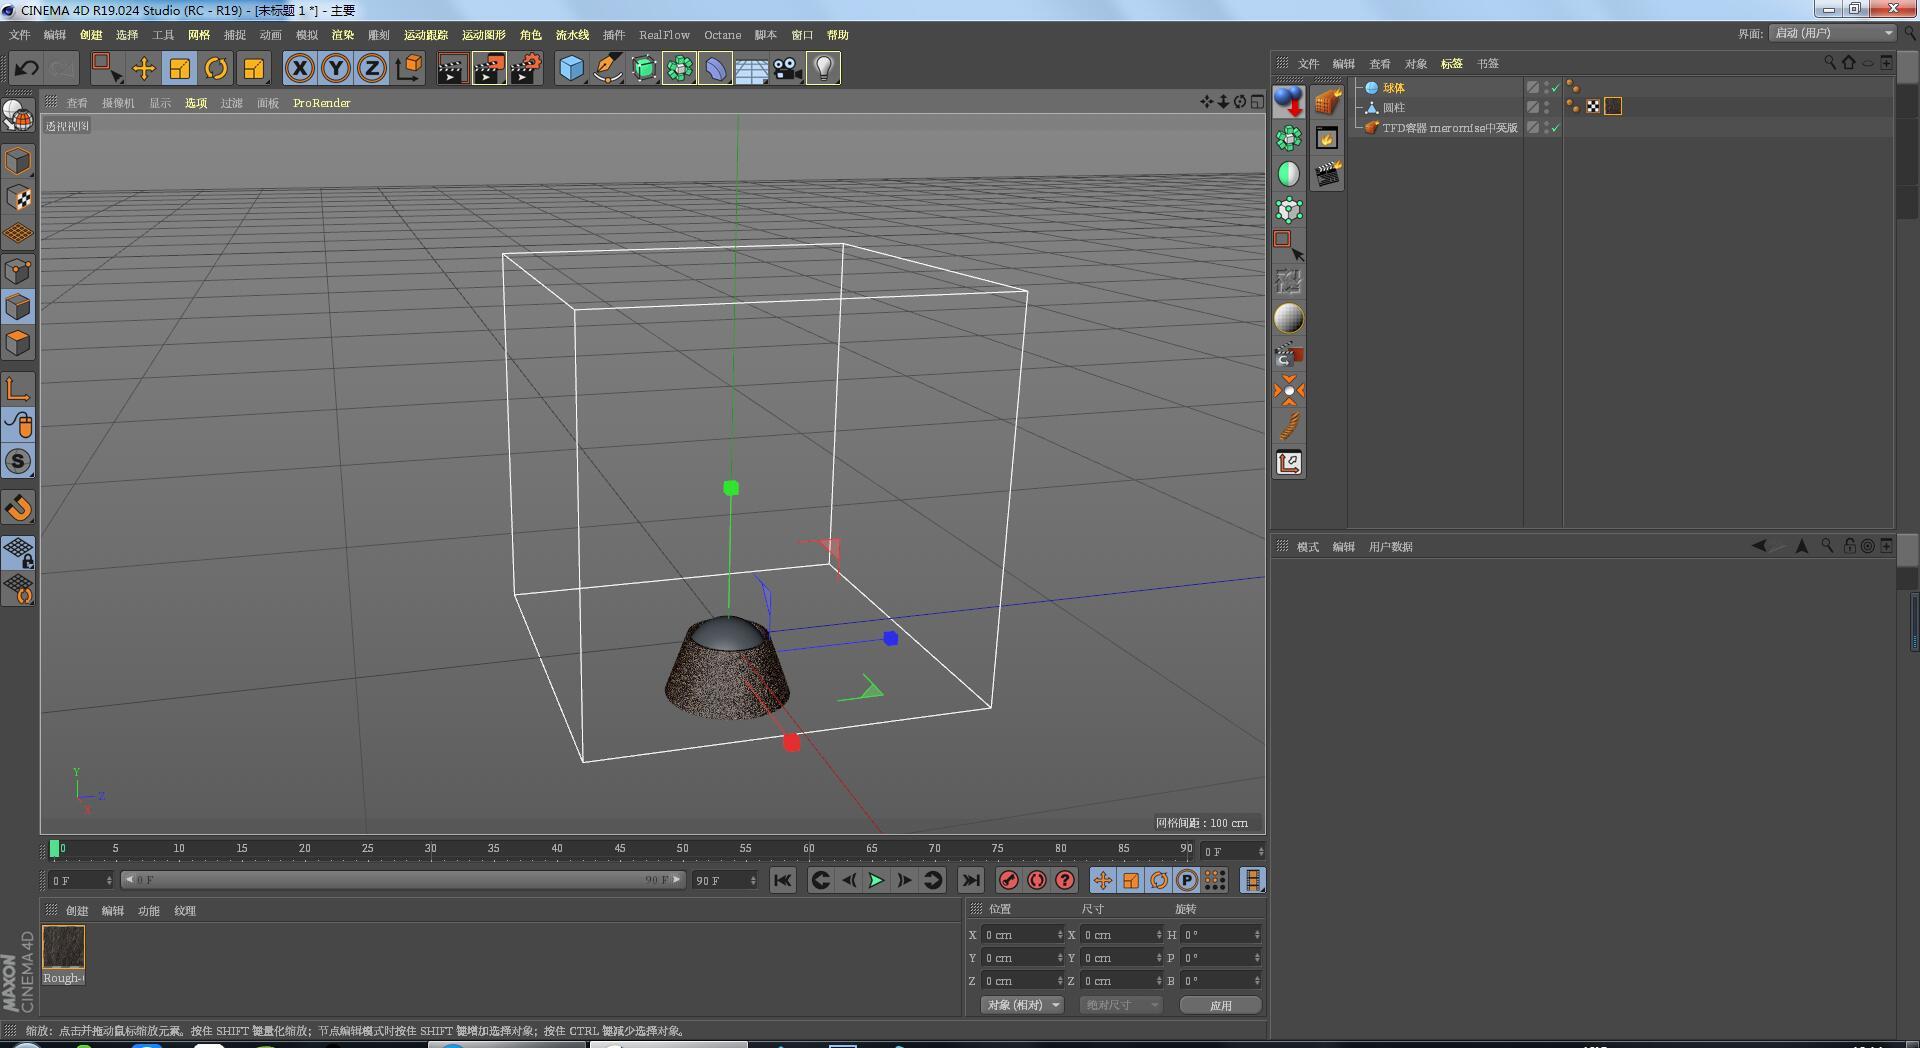Open the 渲染 menu in menu bar
1920x1048 pixels.
342,35
